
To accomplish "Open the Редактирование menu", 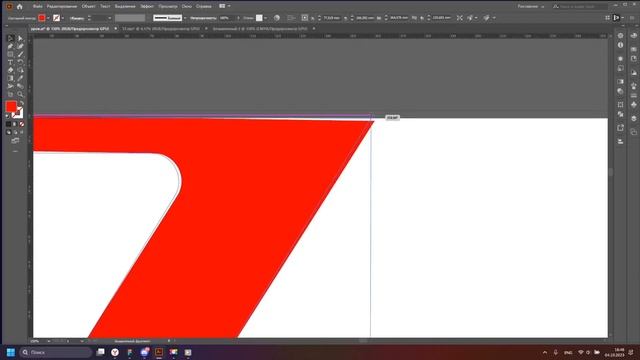I will [x=62, y=7].
